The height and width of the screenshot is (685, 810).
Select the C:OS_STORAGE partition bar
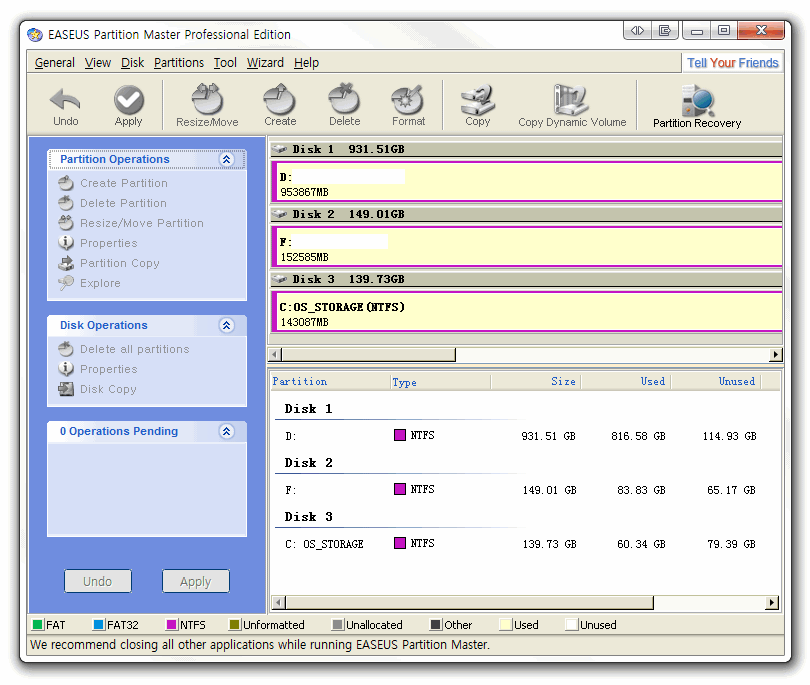pos(527,312)
